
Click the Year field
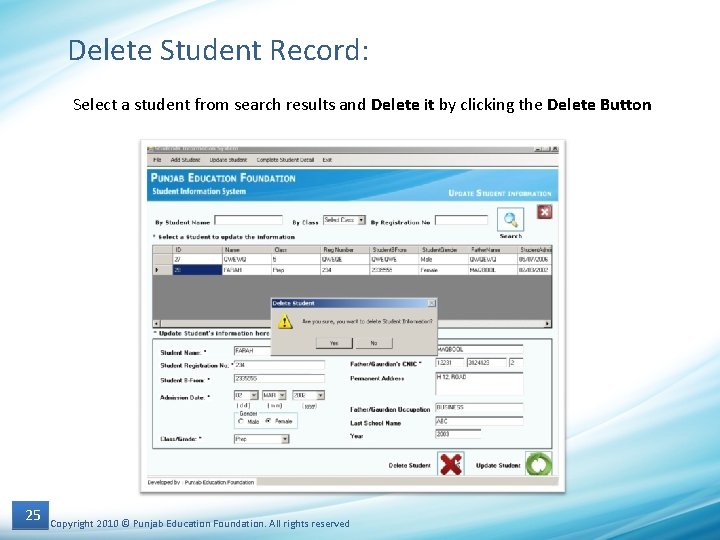[x=458, y=434]
